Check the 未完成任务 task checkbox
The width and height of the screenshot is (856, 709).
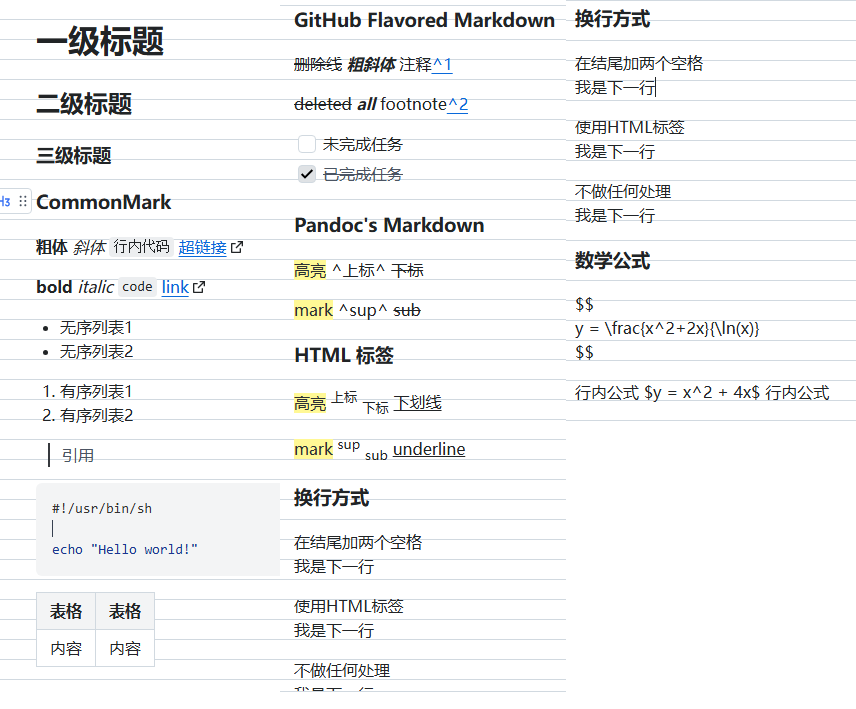pyautogui.click(x=307, y=144)
